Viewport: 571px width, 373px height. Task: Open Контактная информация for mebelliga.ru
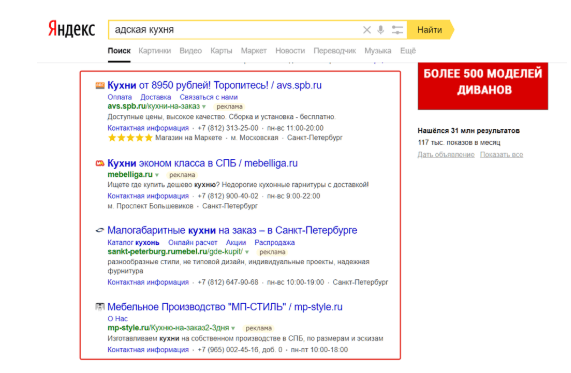(148, 196)
